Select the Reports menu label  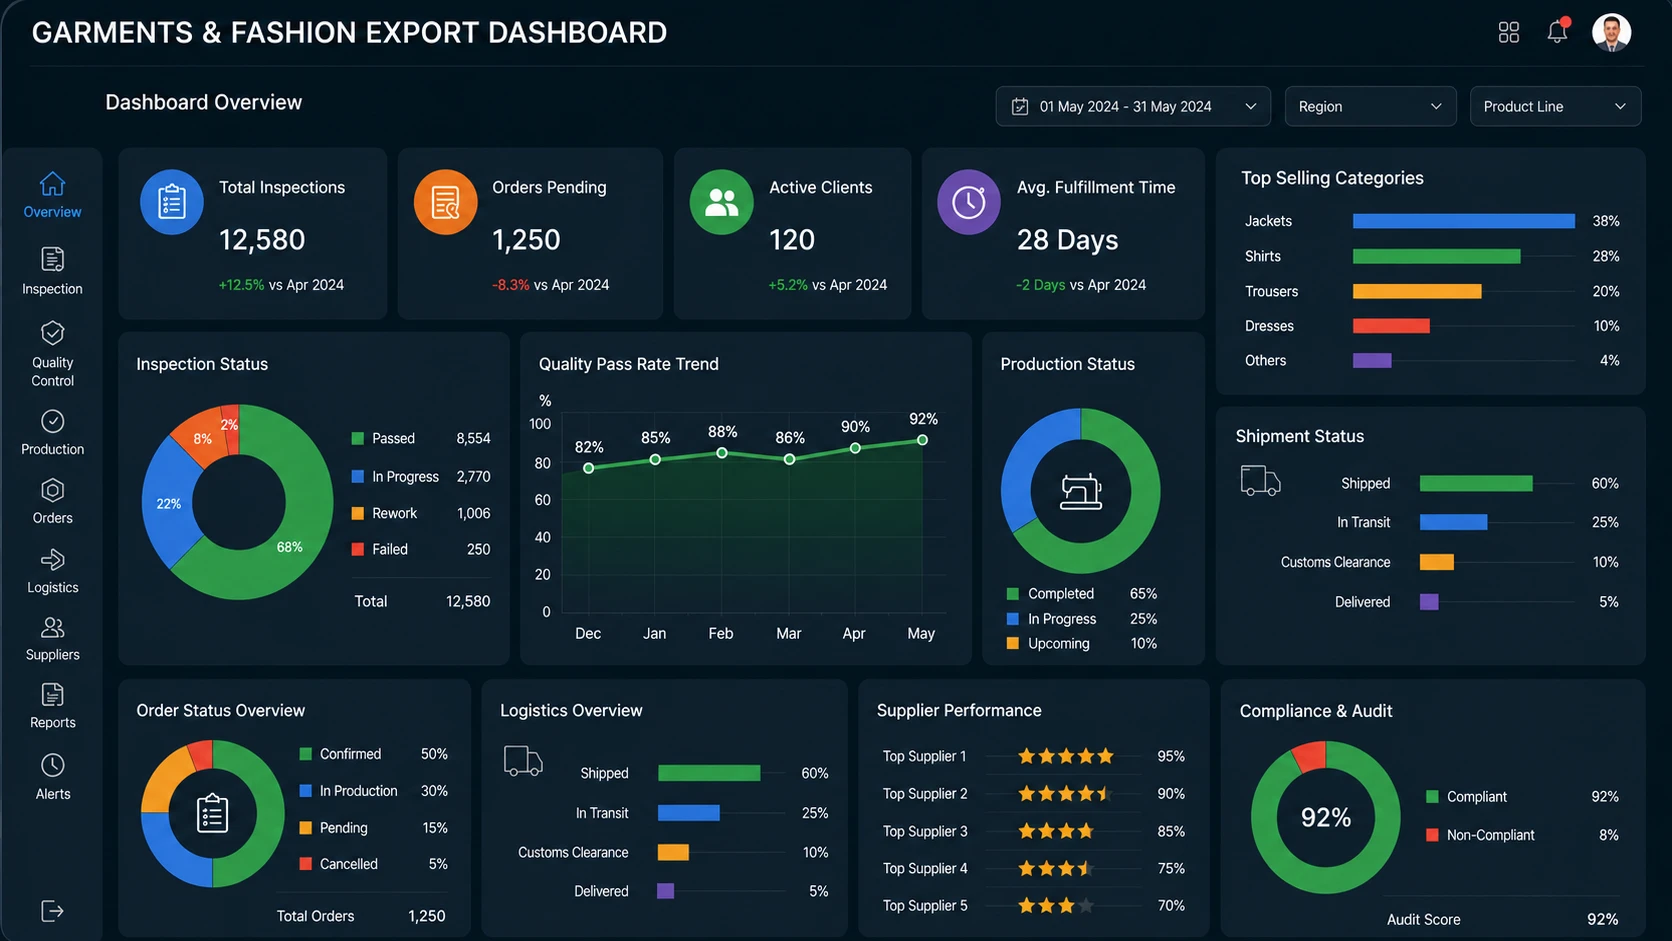[x=52, y=723]
